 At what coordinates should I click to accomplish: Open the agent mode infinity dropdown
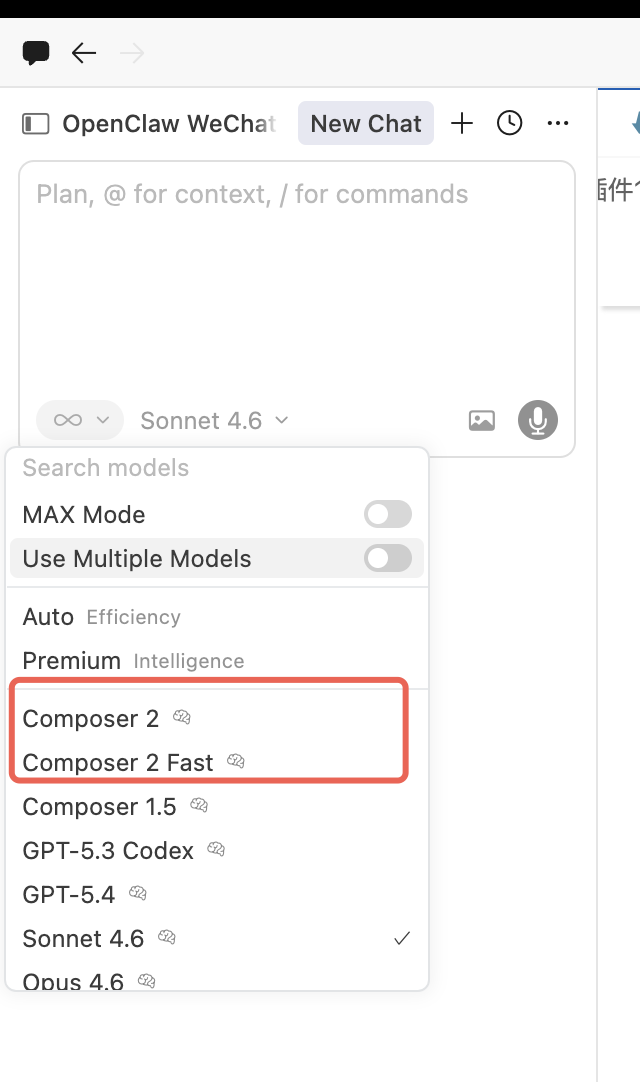point(80,421)
